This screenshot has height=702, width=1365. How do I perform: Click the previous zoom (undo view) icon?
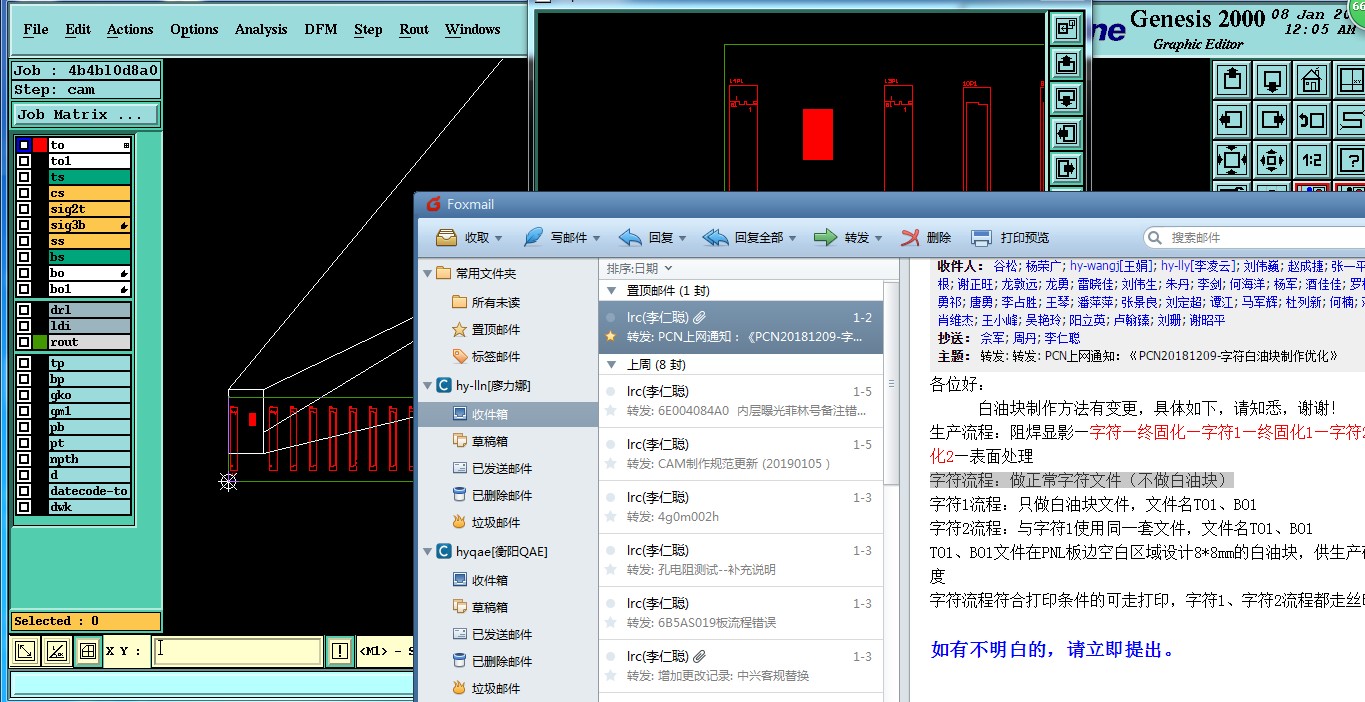coord(1312,120)
